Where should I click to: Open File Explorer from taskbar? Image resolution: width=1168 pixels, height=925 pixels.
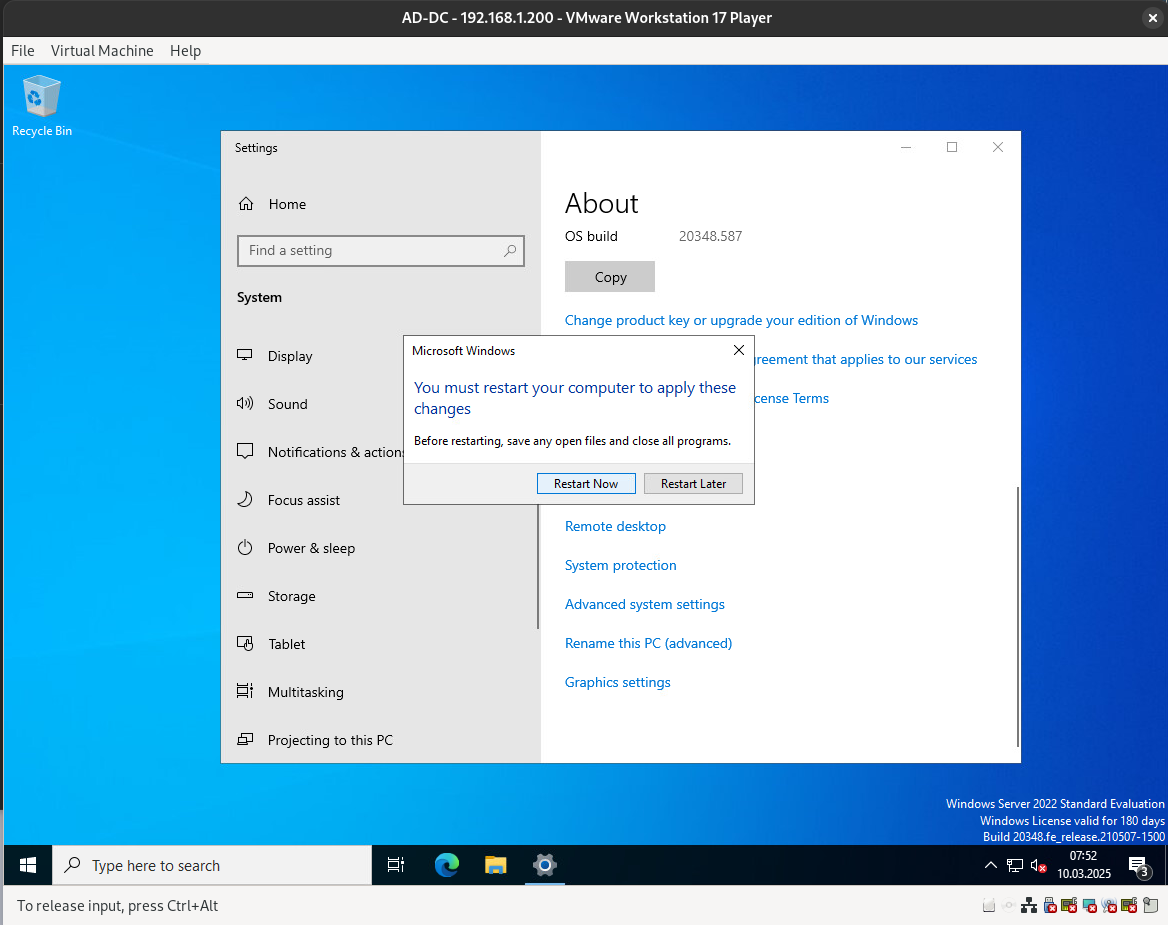(495, 865)
